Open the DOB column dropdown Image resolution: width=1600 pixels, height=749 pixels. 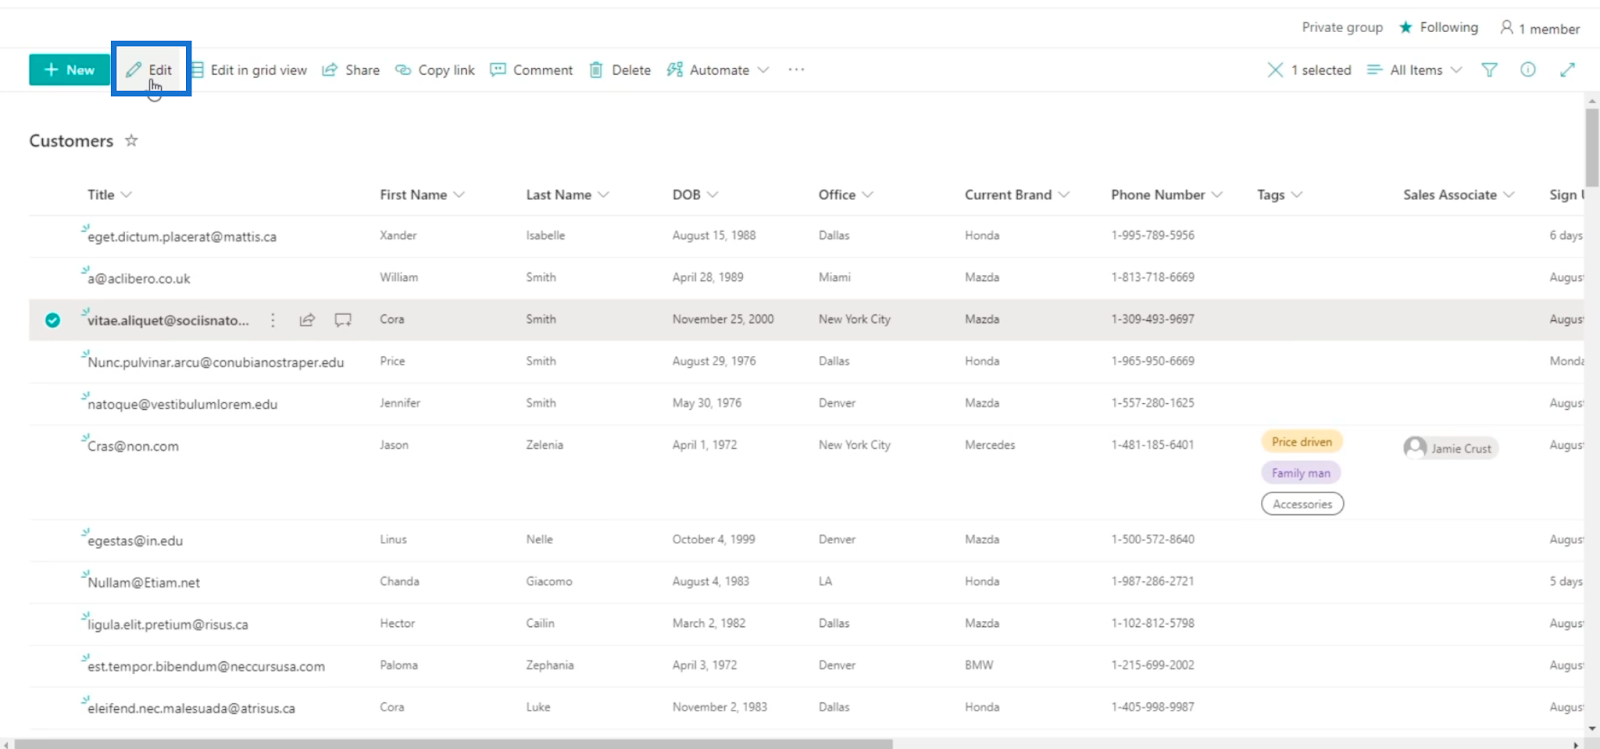(x=695, y=195)
